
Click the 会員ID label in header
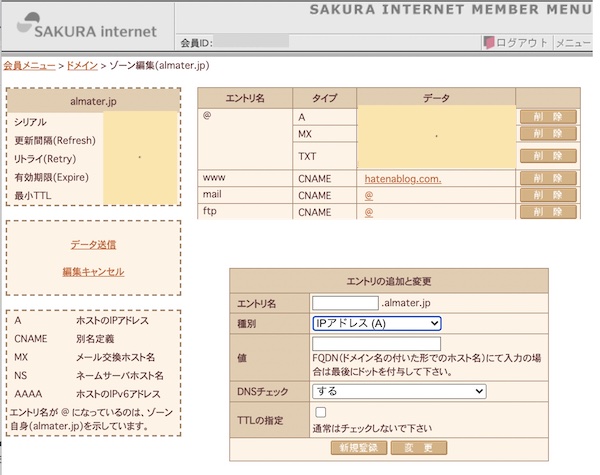click(x=196, y=43)
